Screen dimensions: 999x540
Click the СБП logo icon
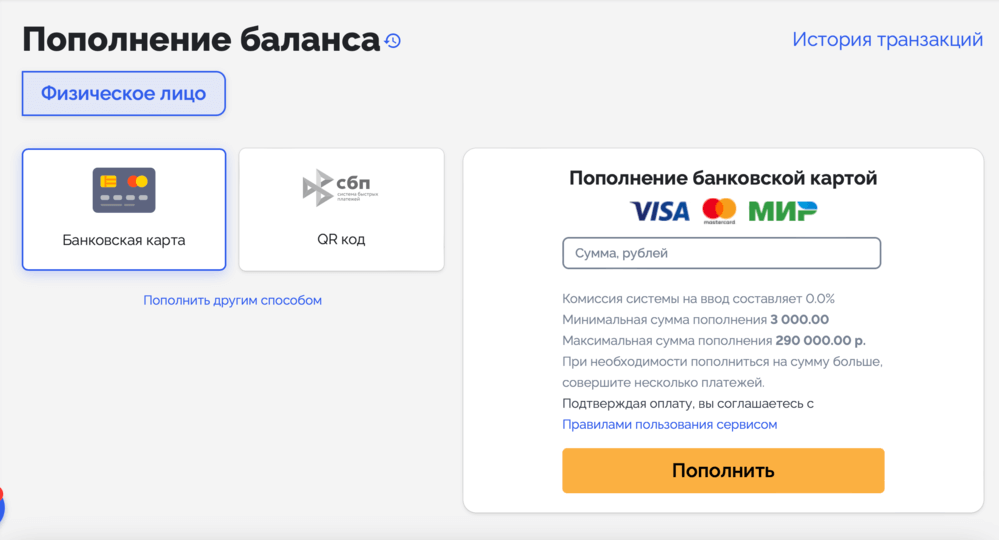pyautogui.click(x=340, y=188)
